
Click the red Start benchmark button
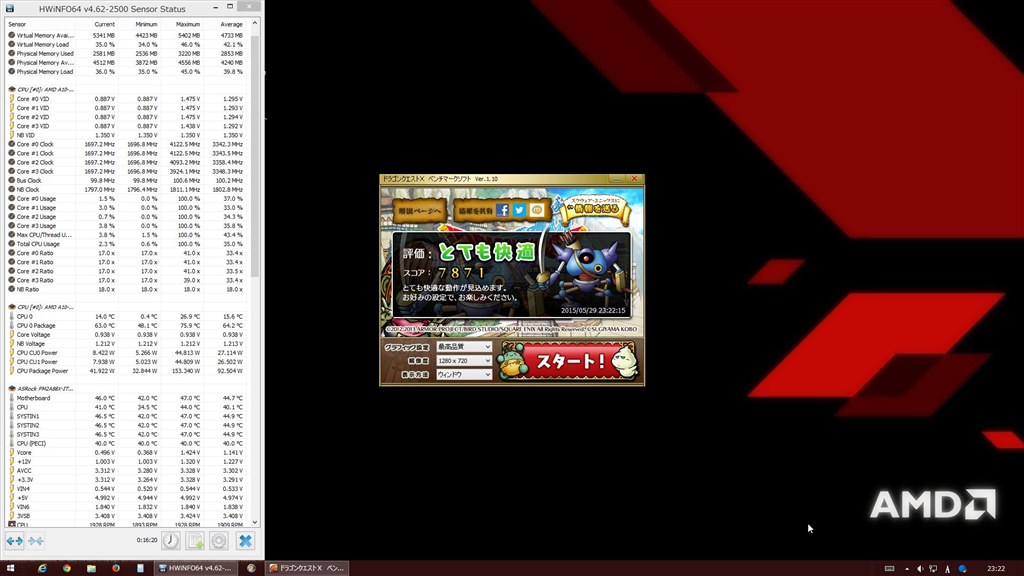pos(568,360)
